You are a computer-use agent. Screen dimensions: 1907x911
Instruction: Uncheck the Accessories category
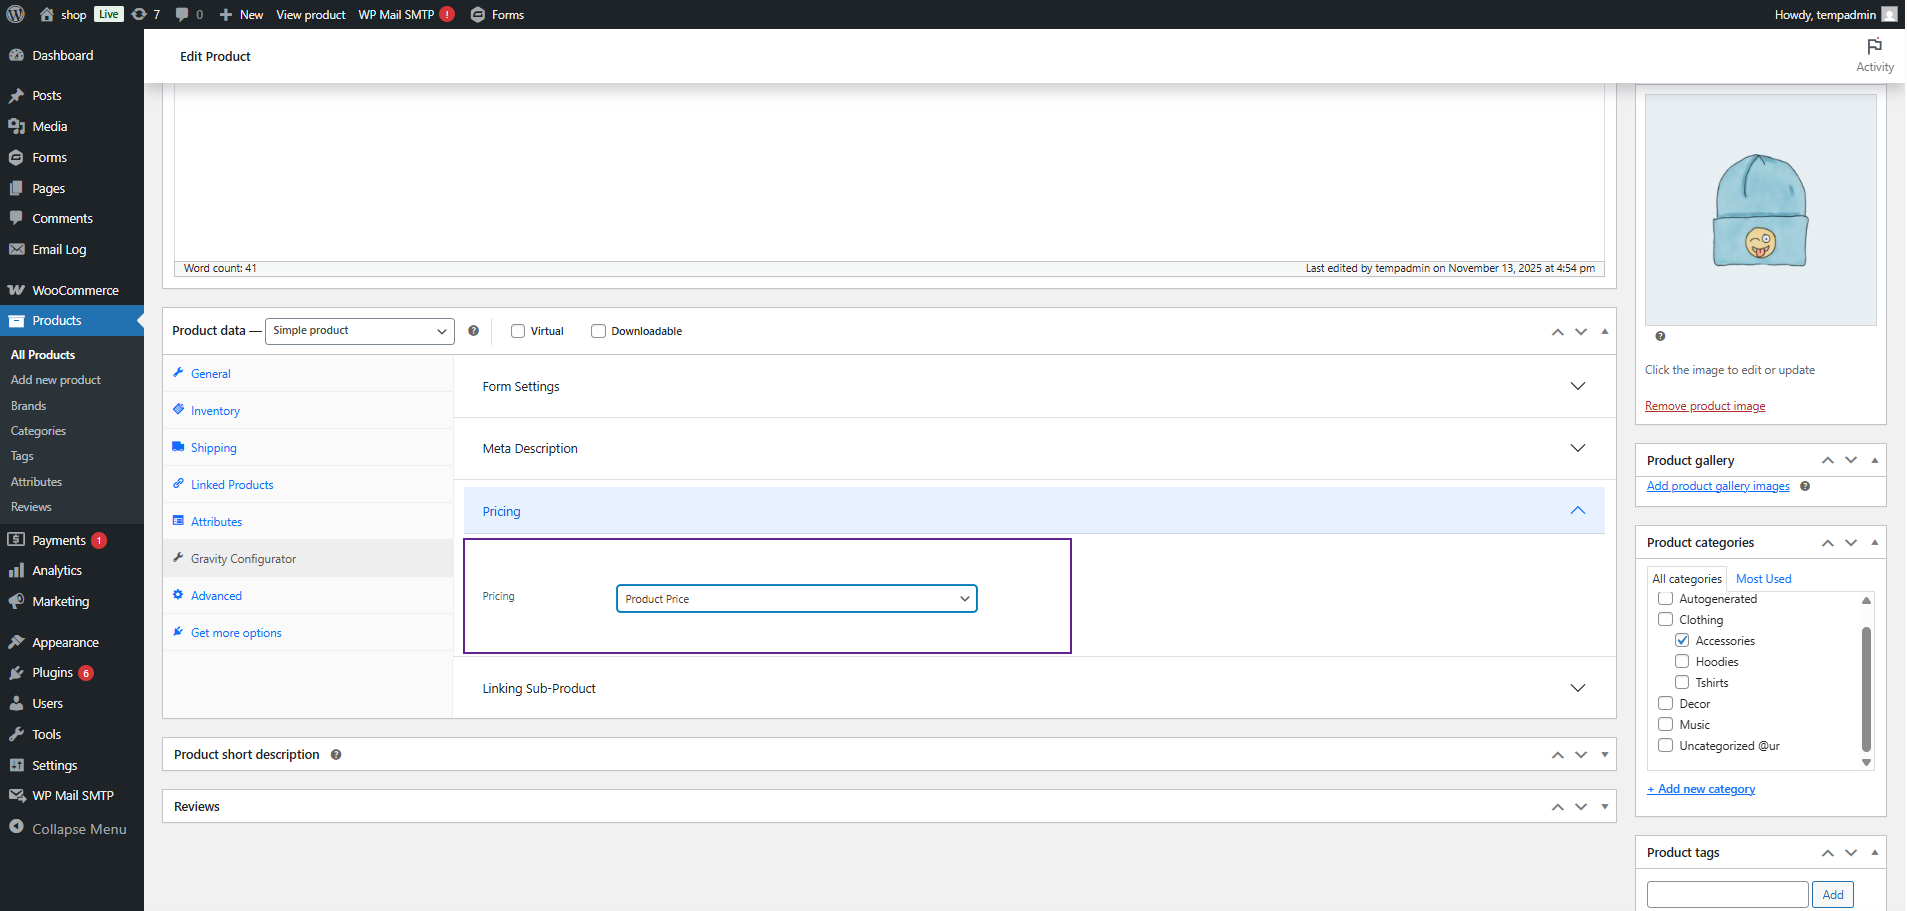(1682, 641)
